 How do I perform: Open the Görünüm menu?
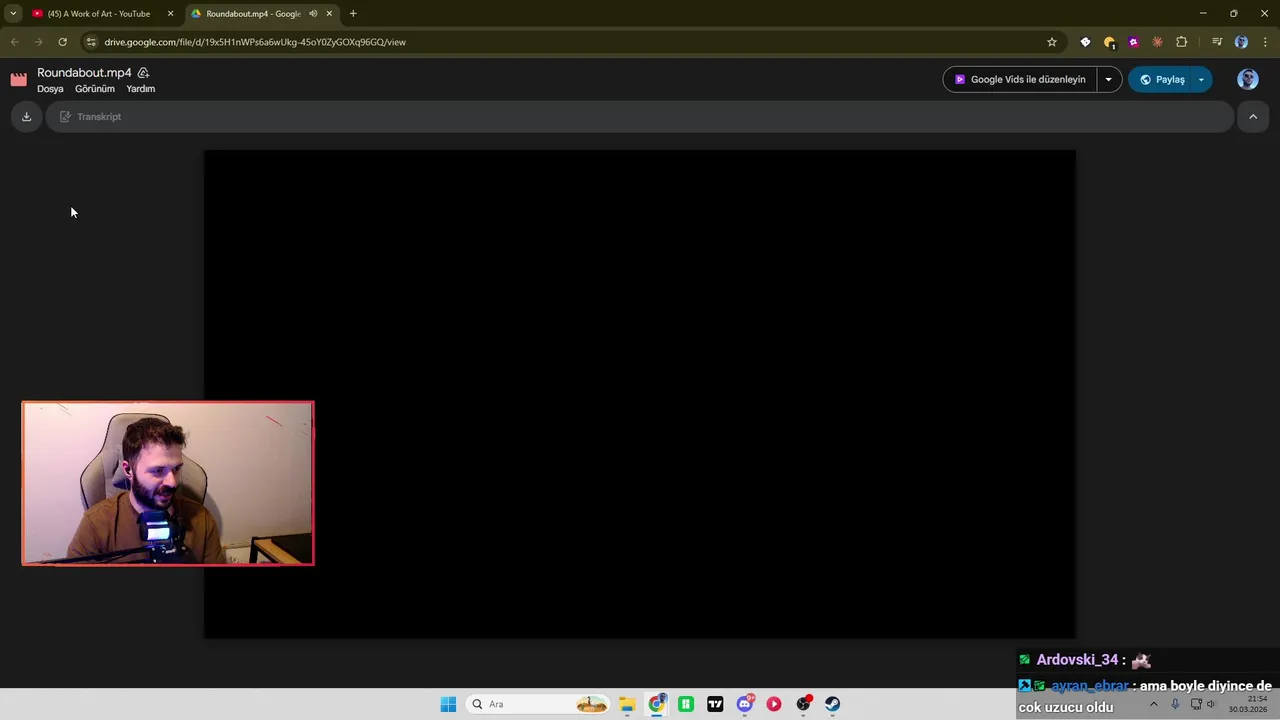tap(95, 89)
